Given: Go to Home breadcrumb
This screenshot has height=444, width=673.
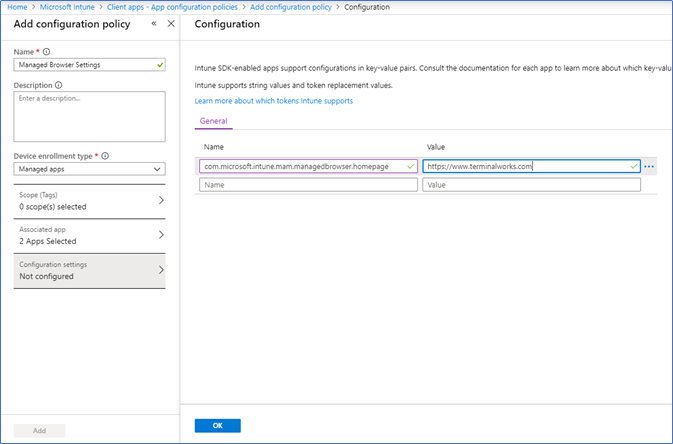Looking at the screenshot, I should pos(17,7).
